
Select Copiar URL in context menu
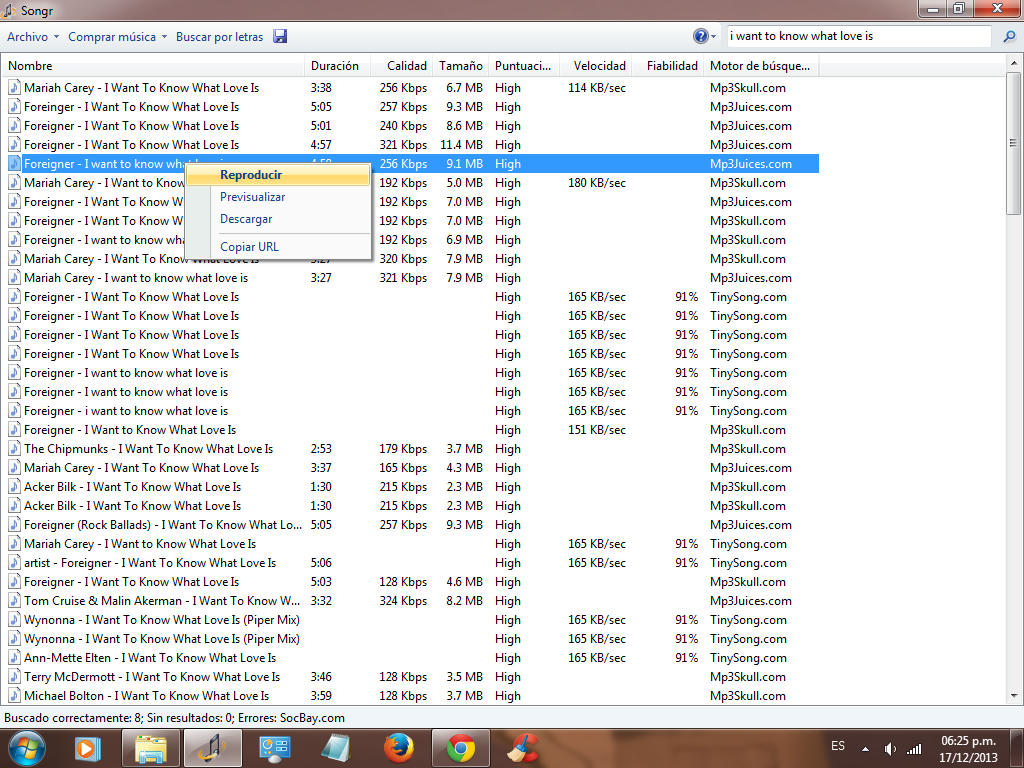point(249,247)
